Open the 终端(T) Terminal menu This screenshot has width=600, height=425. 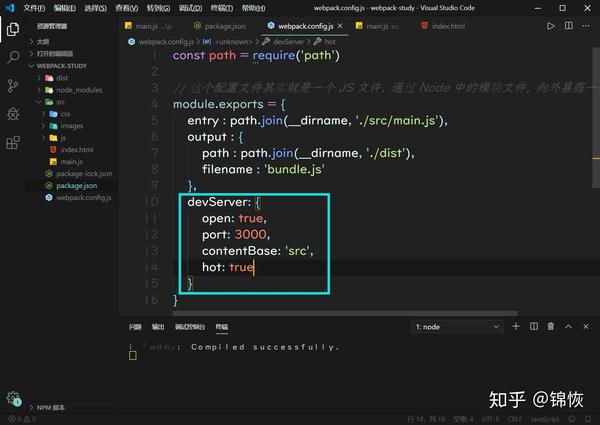click(222, 8)
